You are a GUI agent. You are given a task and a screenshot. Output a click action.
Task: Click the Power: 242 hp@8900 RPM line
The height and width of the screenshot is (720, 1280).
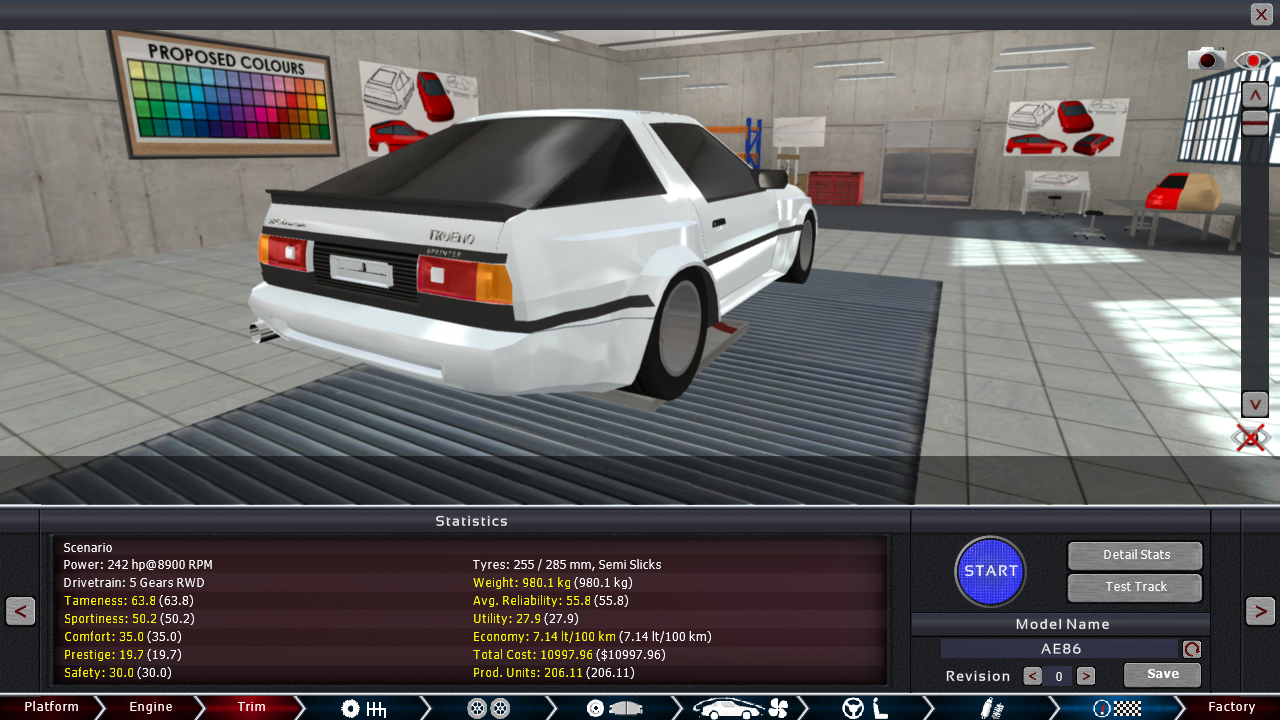[138, 565]
